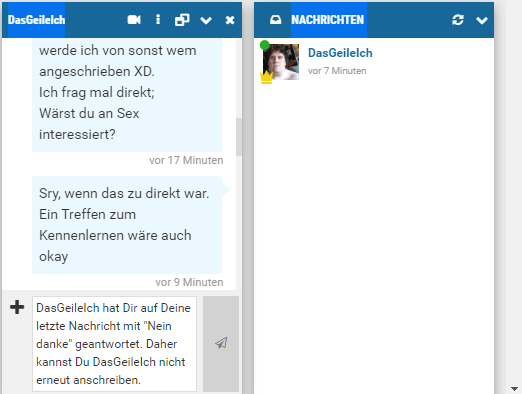The image size is (522, 394).
Task: Close the DasGeilelch chat
Action: 230,20
